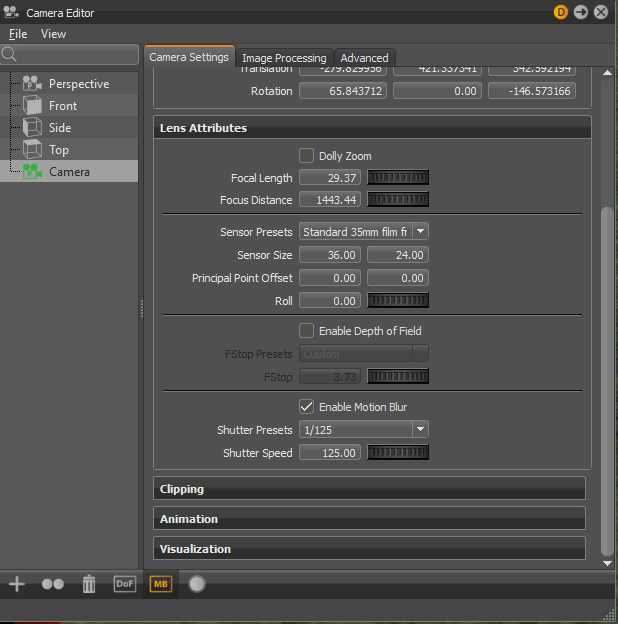
Task: Click the camera search input box
Action: (x=70, y=54)
